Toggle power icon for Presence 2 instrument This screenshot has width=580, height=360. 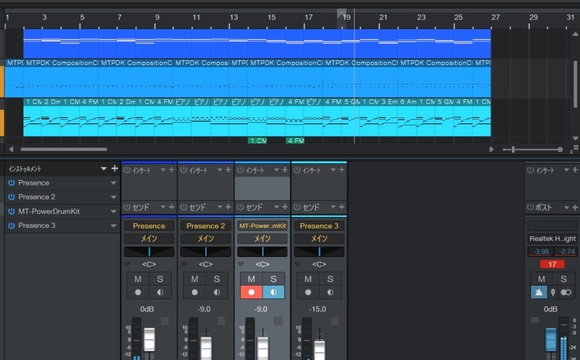pyautogui.click(x=11, y=197)
